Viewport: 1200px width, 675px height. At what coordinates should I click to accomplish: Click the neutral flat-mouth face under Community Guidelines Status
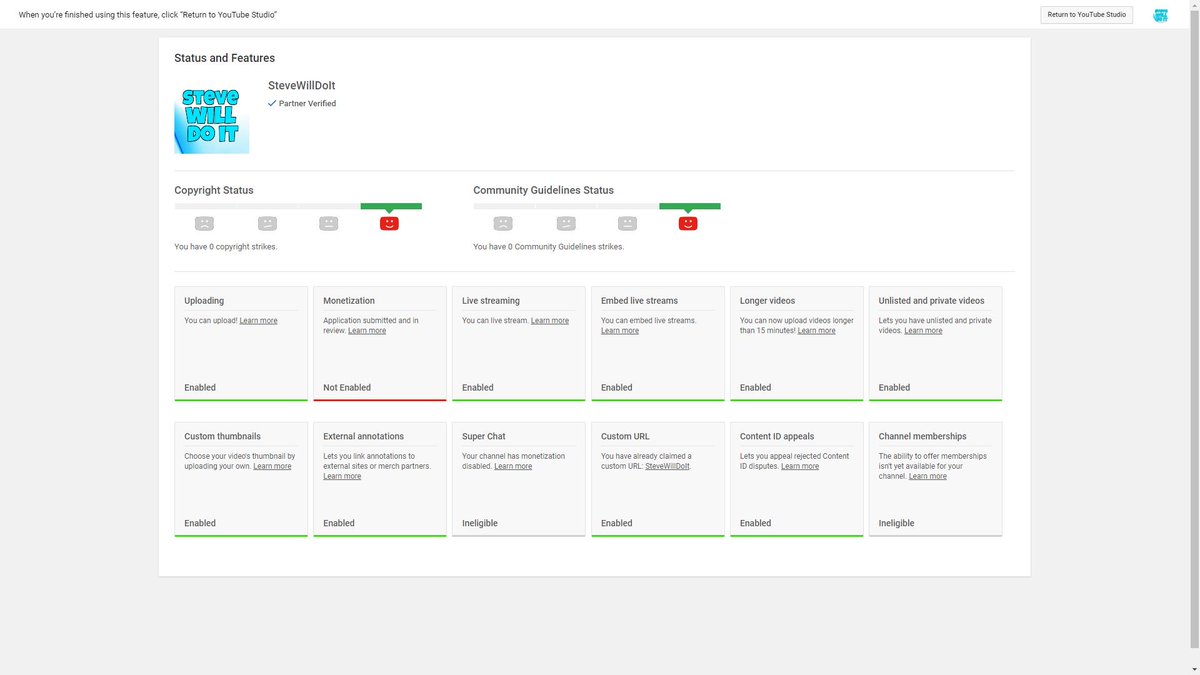[628, 224]
